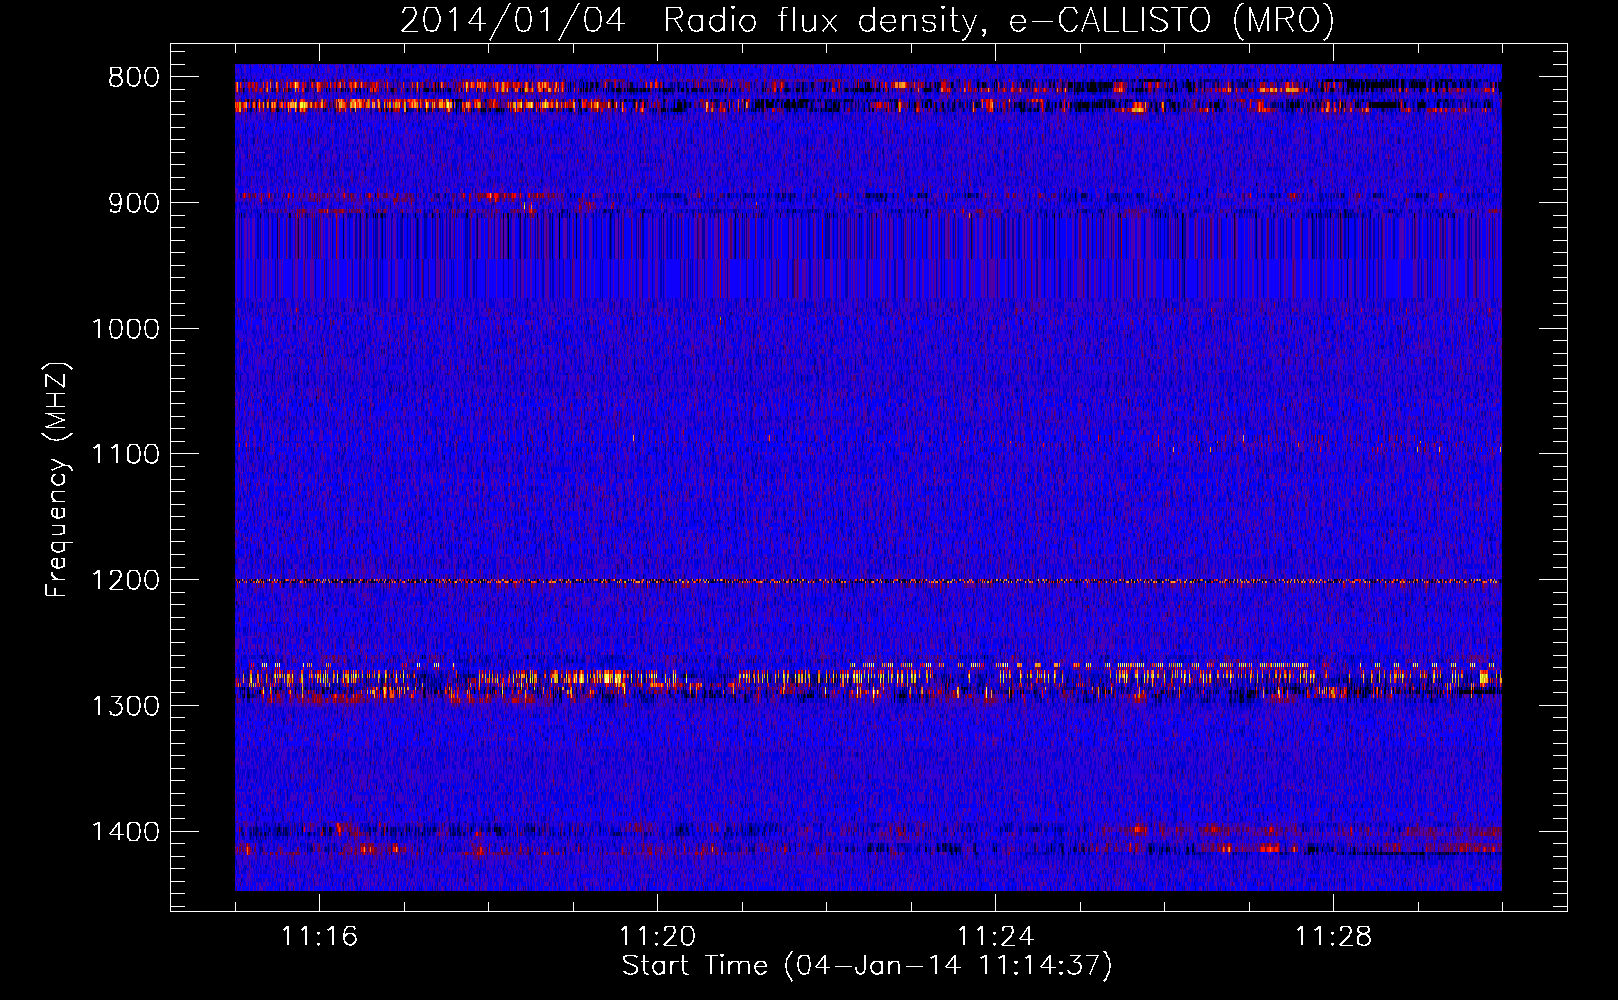The width and height of the screenshot is (1618, 1000).
Task: Click the 900 frequency tick label
Action: tap(134, 203)
